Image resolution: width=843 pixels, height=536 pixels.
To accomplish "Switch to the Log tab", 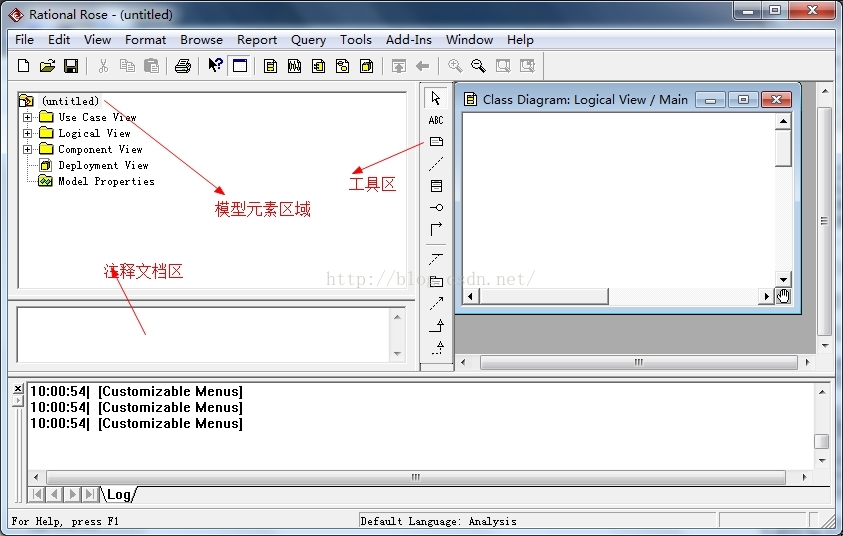I will (x=118, y=495).
